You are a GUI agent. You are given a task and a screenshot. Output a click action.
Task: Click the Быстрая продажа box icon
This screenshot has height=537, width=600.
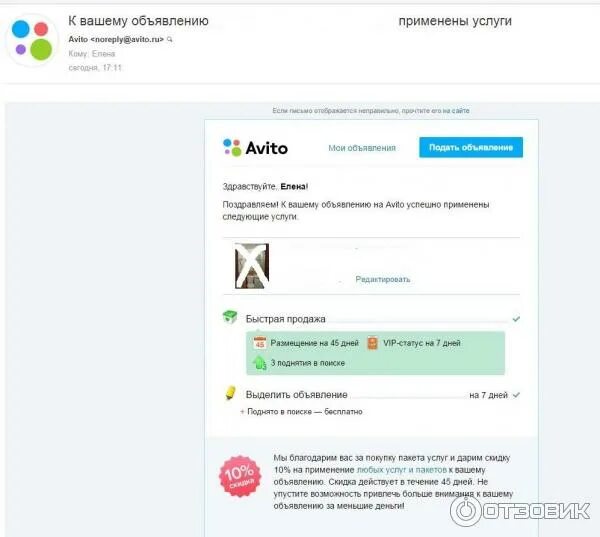point(230,317)
